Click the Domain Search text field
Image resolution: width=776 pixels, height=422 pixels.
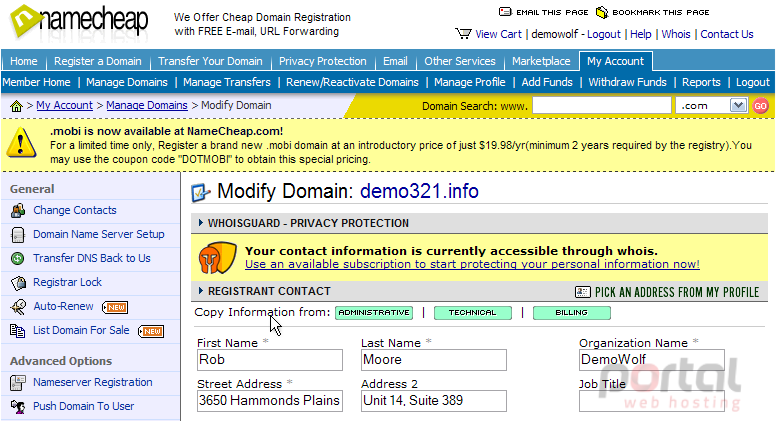602,105
